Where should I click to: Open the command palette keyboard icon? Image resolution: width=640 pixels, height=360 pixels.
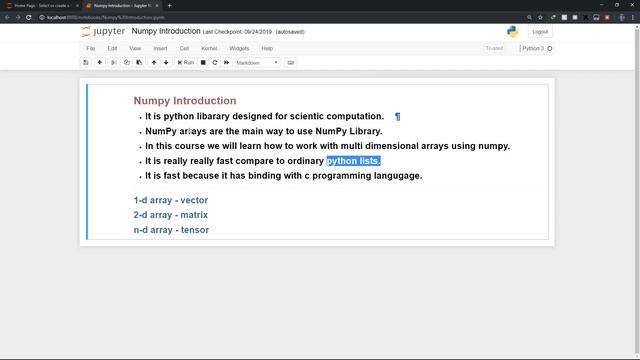(x=291, y=62)
